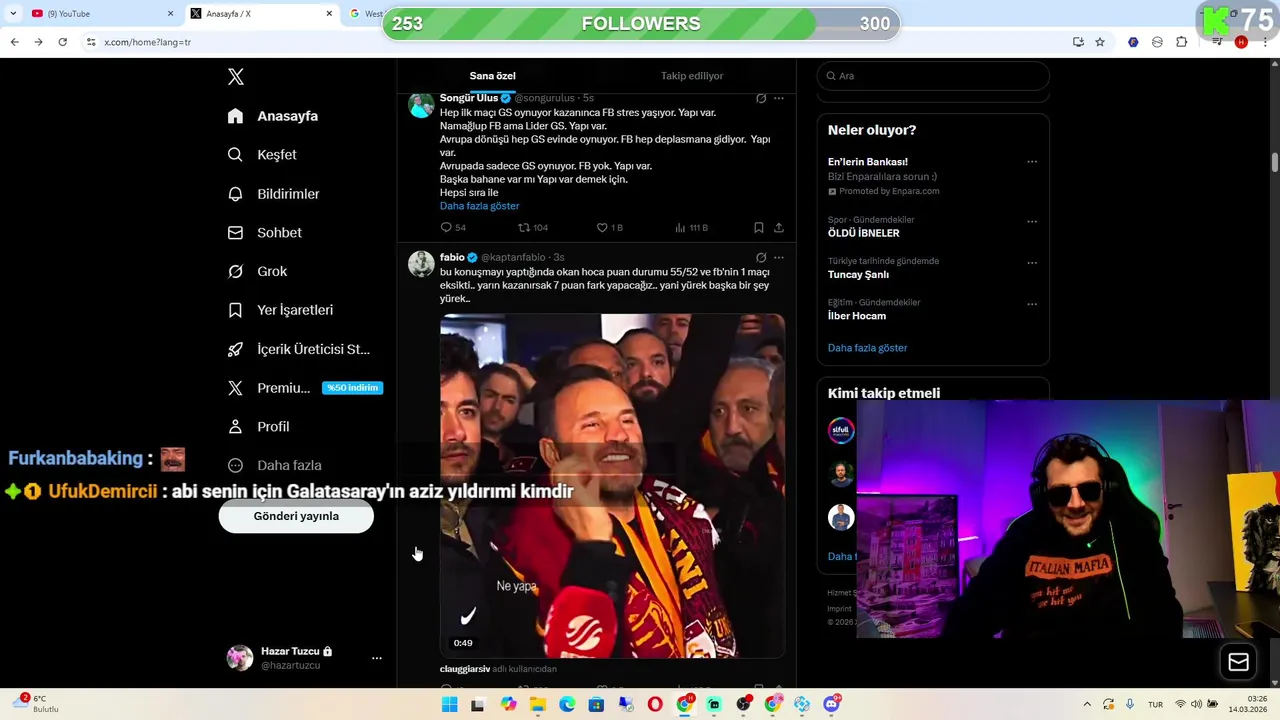
Task: Open Grok from sidebar
Action: coord(257,271)
